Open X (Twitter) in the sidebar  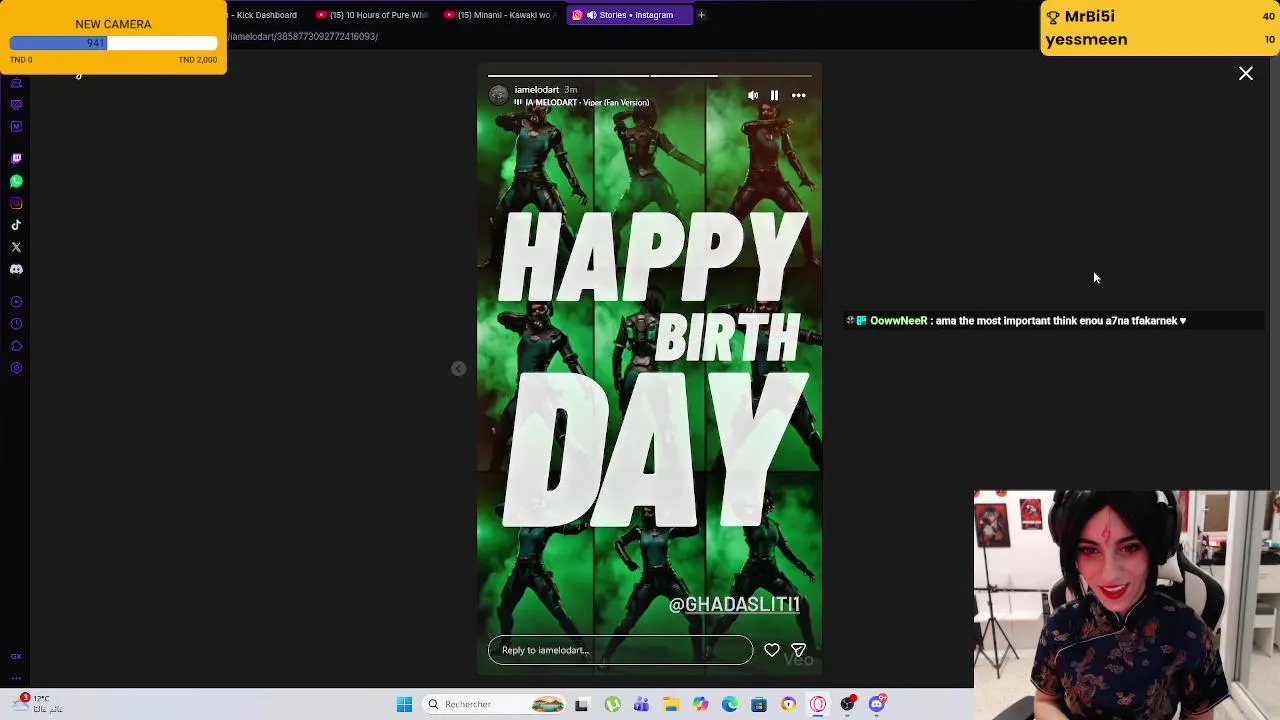16,247
